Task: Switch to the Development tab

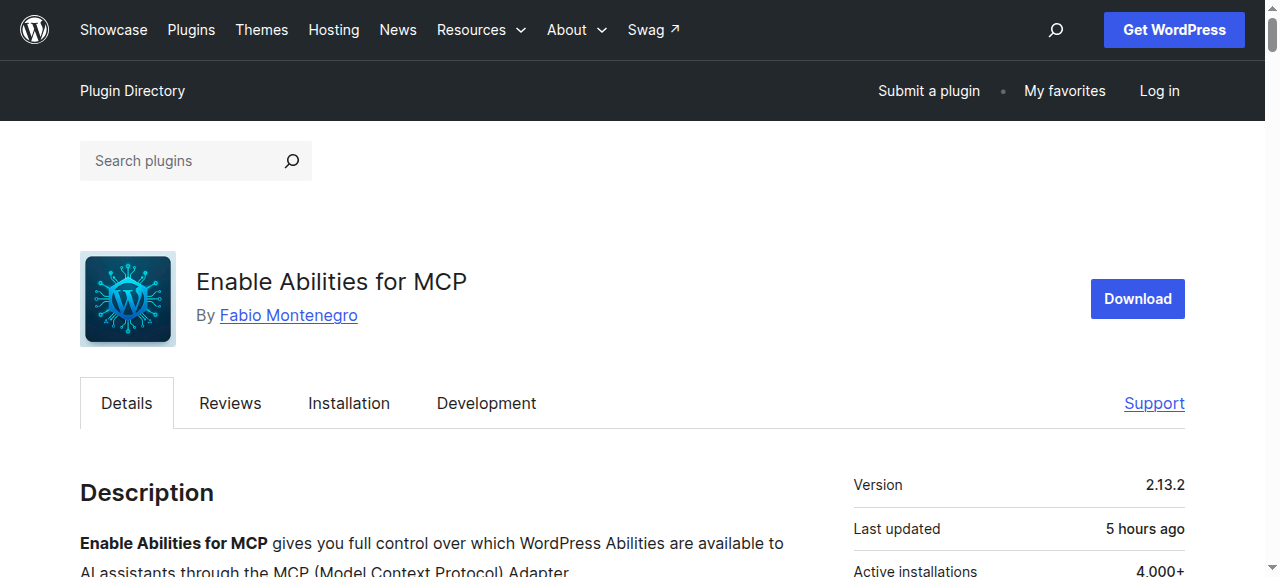Action: click(487, 403)
